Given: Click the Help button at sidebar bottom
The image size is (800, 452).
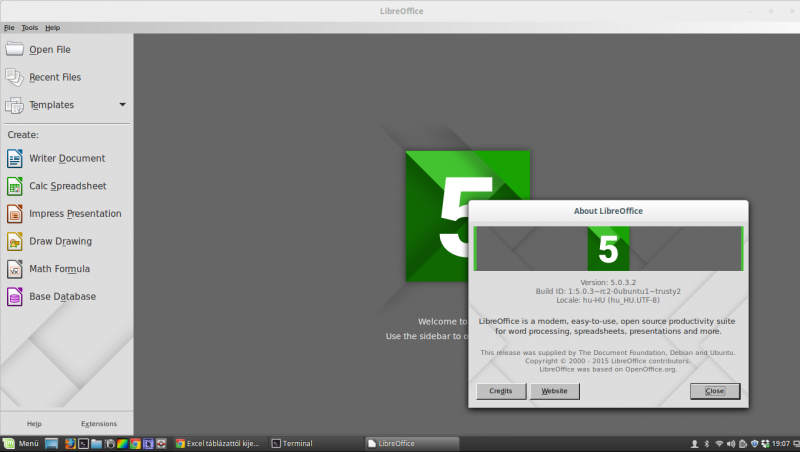Looking at the screenshot, I should point(34,424).
